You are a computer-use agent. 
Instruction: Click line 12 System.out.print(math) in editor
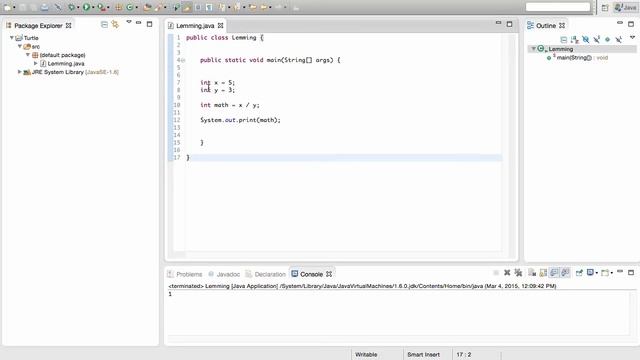(240, 120)
